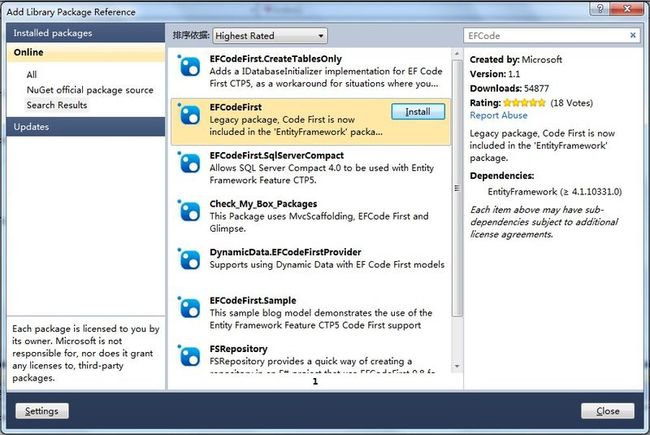Select NuGet official package source

(90, 90)
